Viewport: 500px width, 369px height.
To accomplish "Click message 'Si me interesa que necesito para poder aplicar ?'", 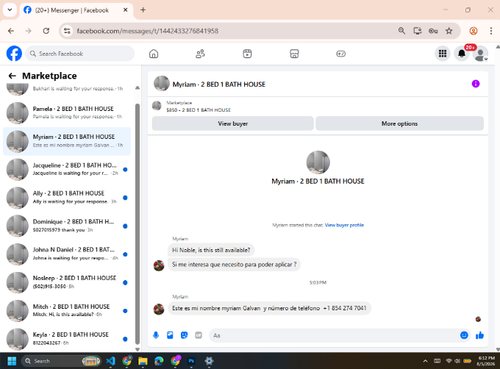I will pyautogui.click(x=234, y=265).
